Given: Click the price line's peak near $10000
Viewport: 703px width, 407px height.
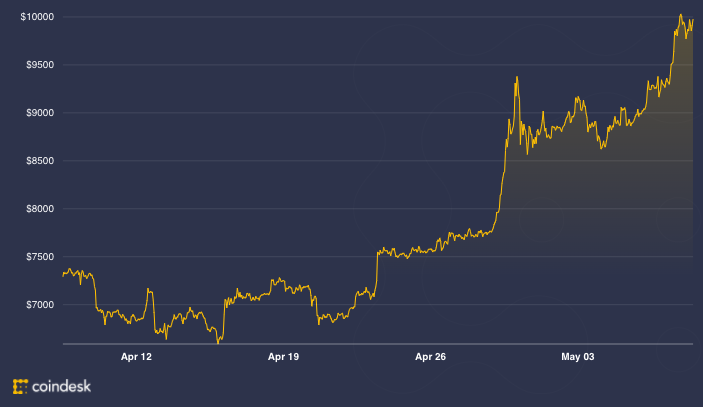Looking at the screenshot, I should coord(680,16).
